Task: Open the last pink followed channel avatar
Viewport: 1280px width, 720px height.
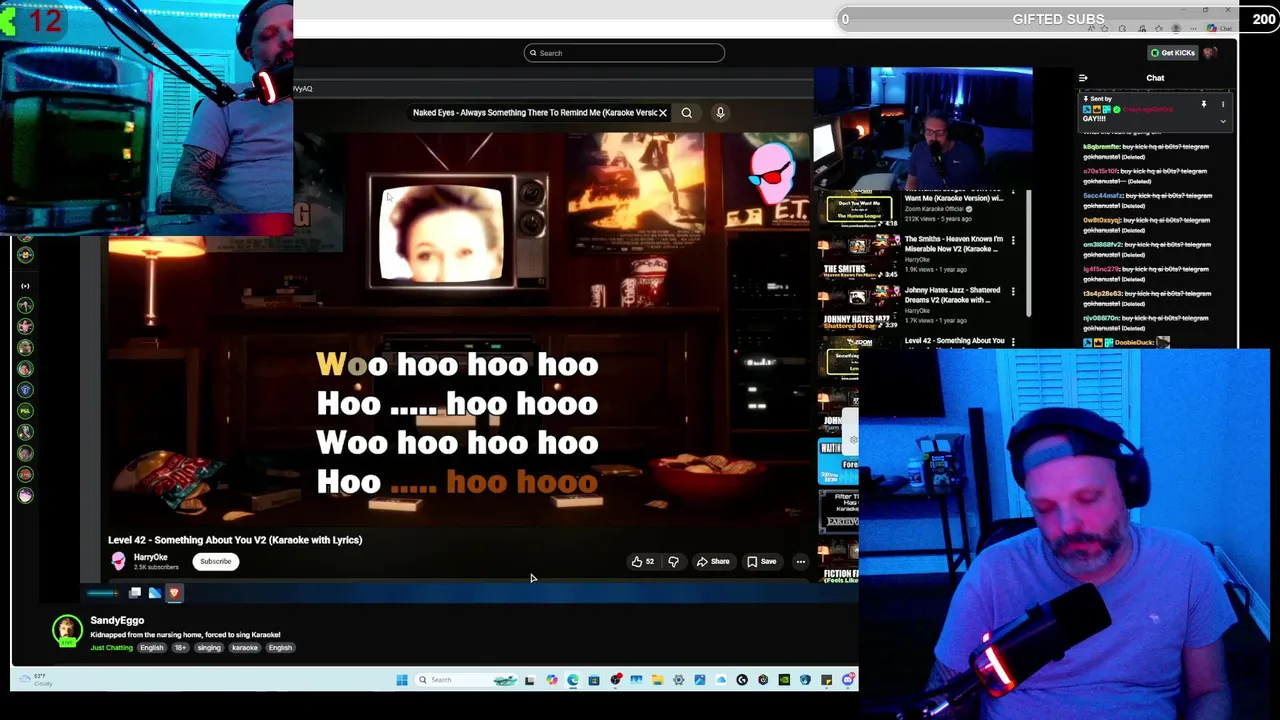Action: 25,495
